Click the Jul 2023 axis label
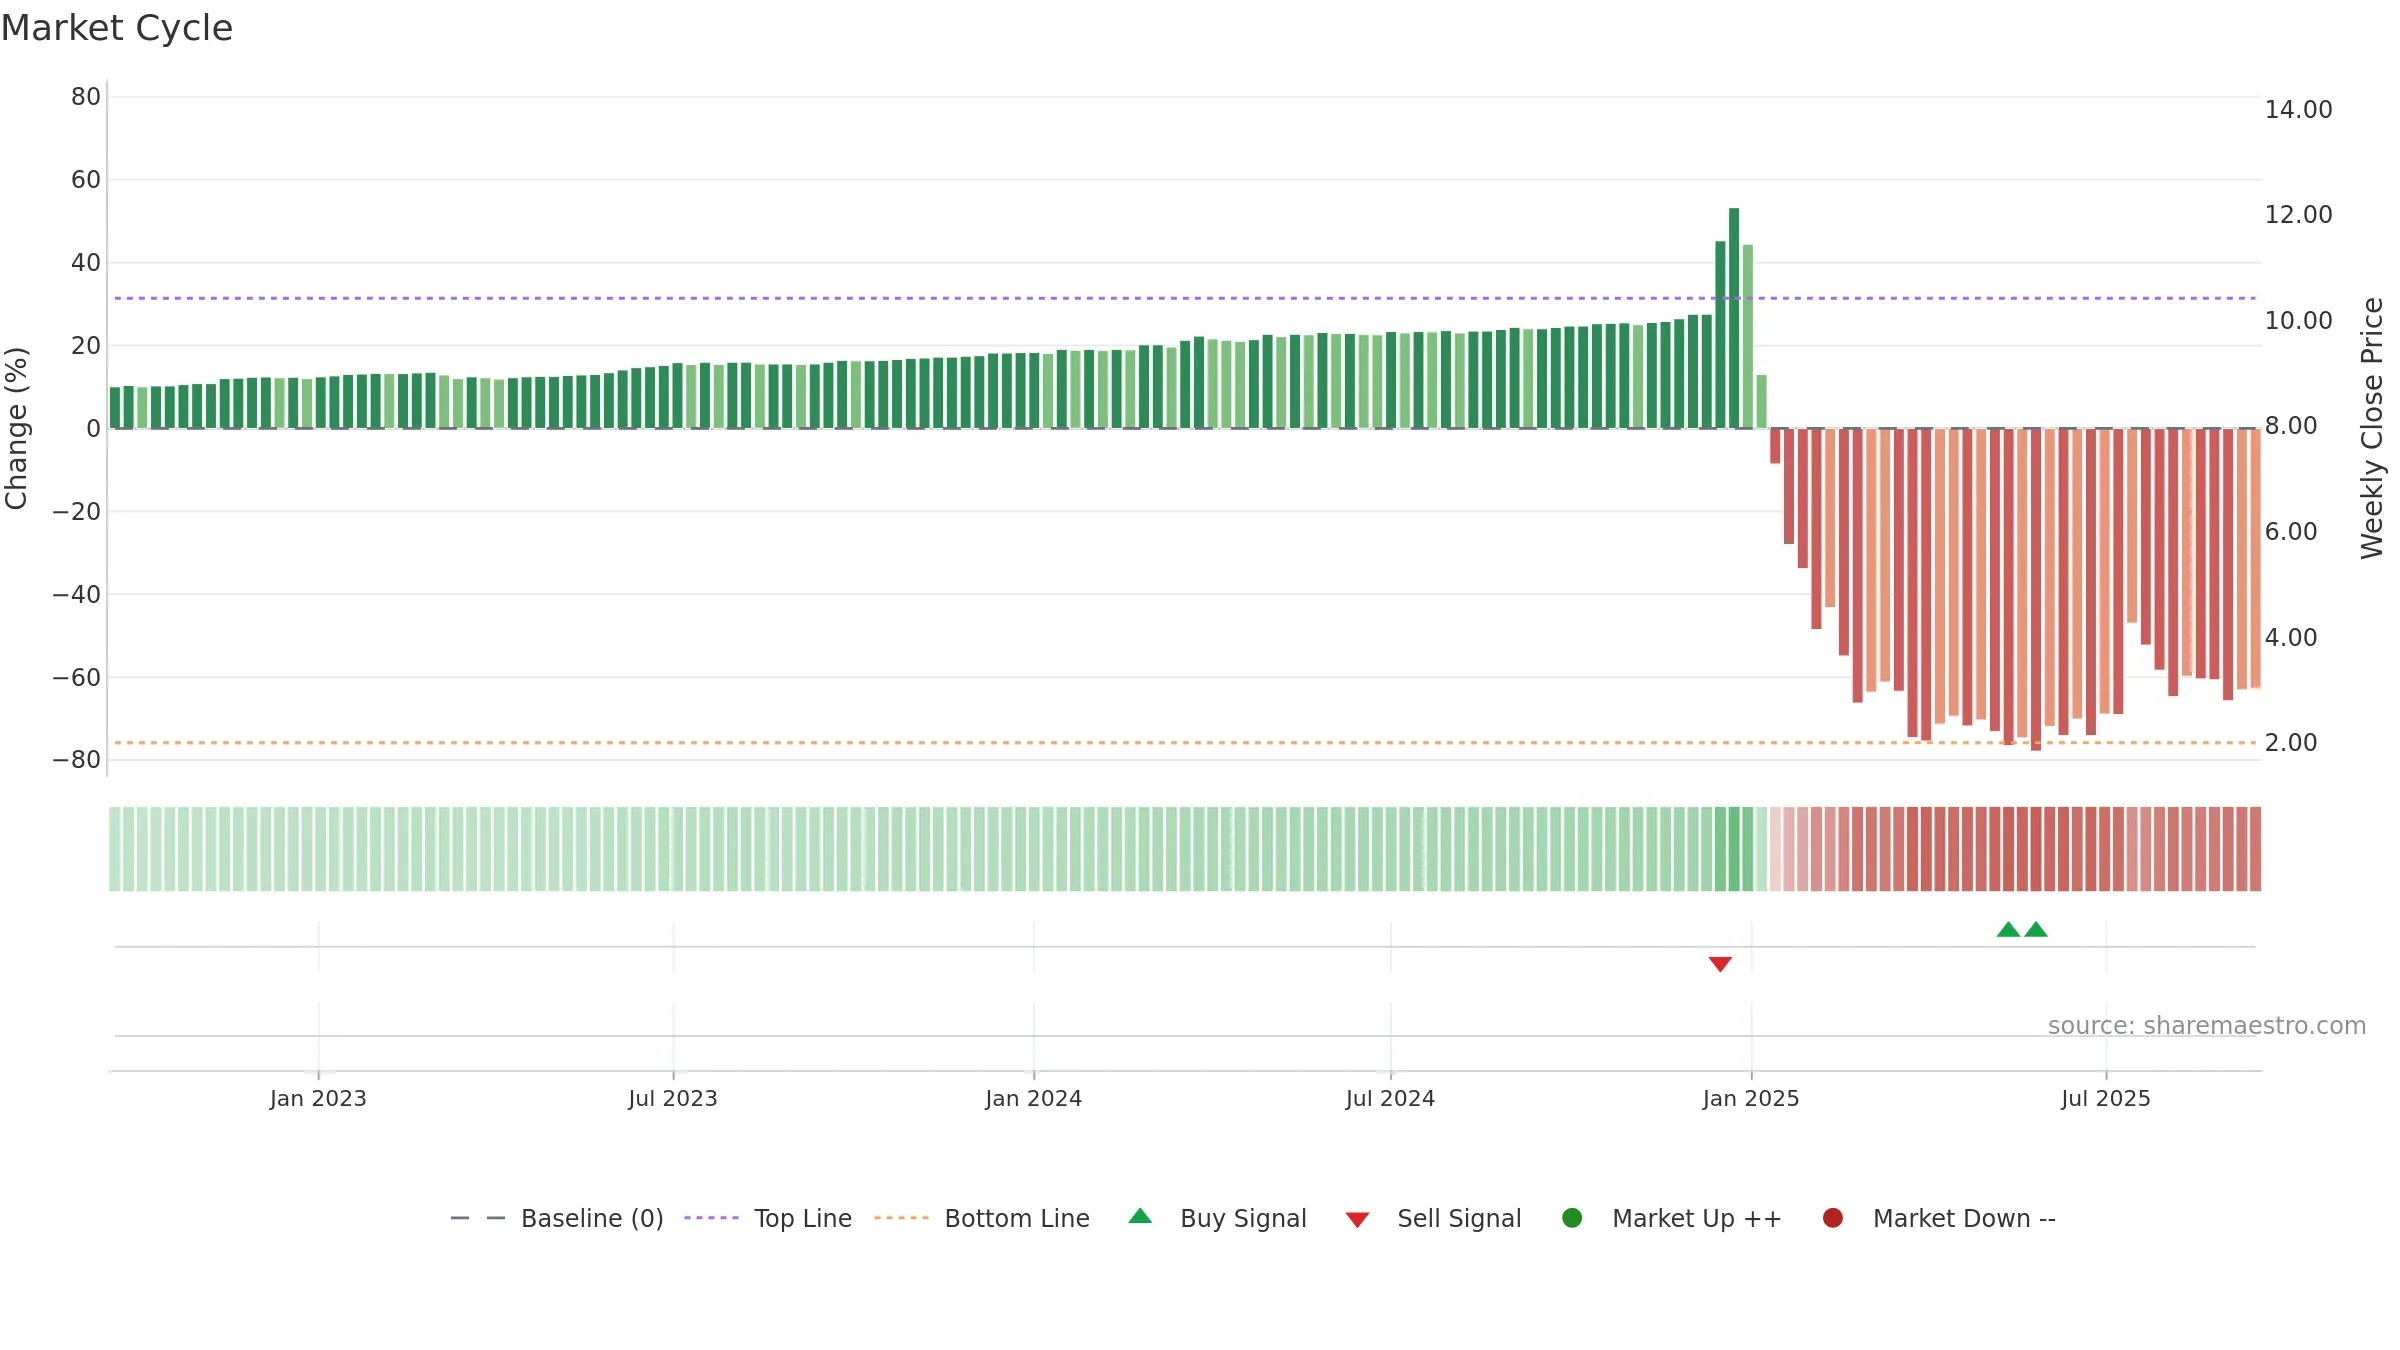The width and height of the screenshot is (2400, 1350). click(x=673, y=1098)
